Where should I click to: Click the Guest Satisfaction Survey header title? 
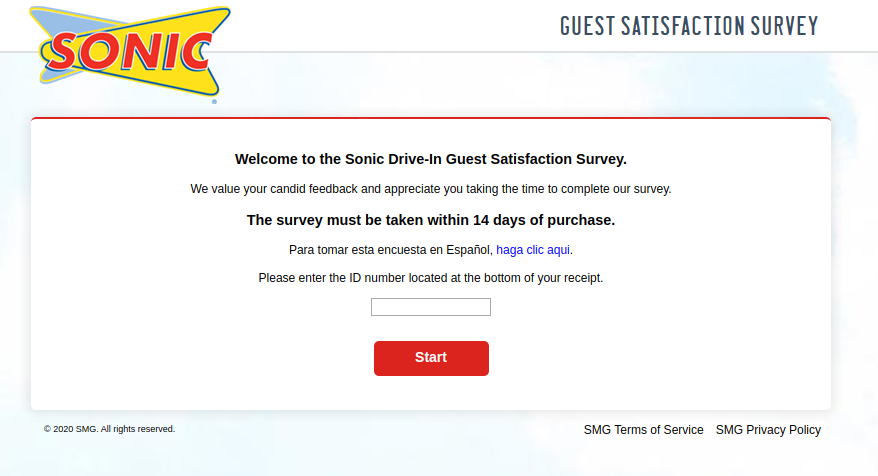(688, 26)
